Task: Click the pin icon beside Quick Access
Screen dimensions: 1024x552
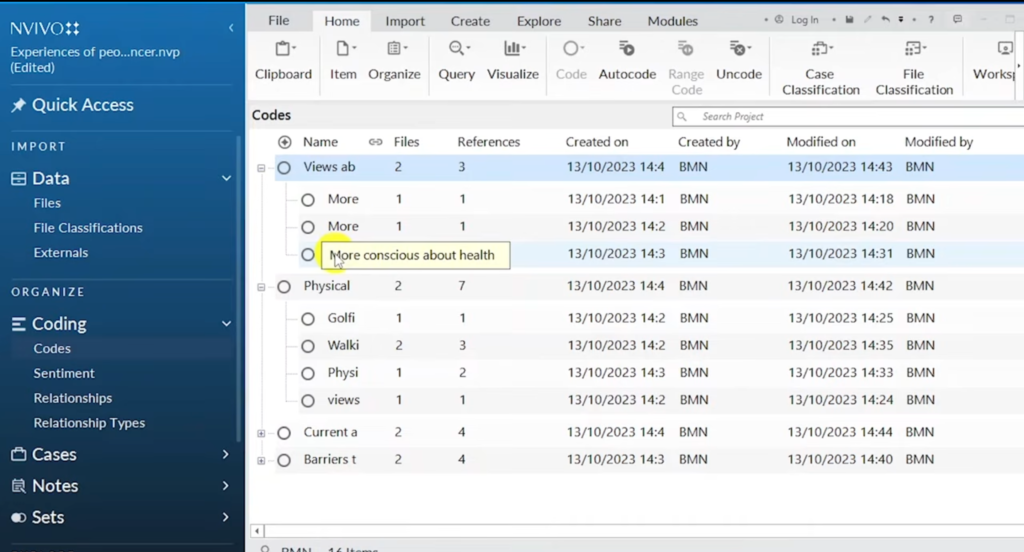Action: coord(18,105)
